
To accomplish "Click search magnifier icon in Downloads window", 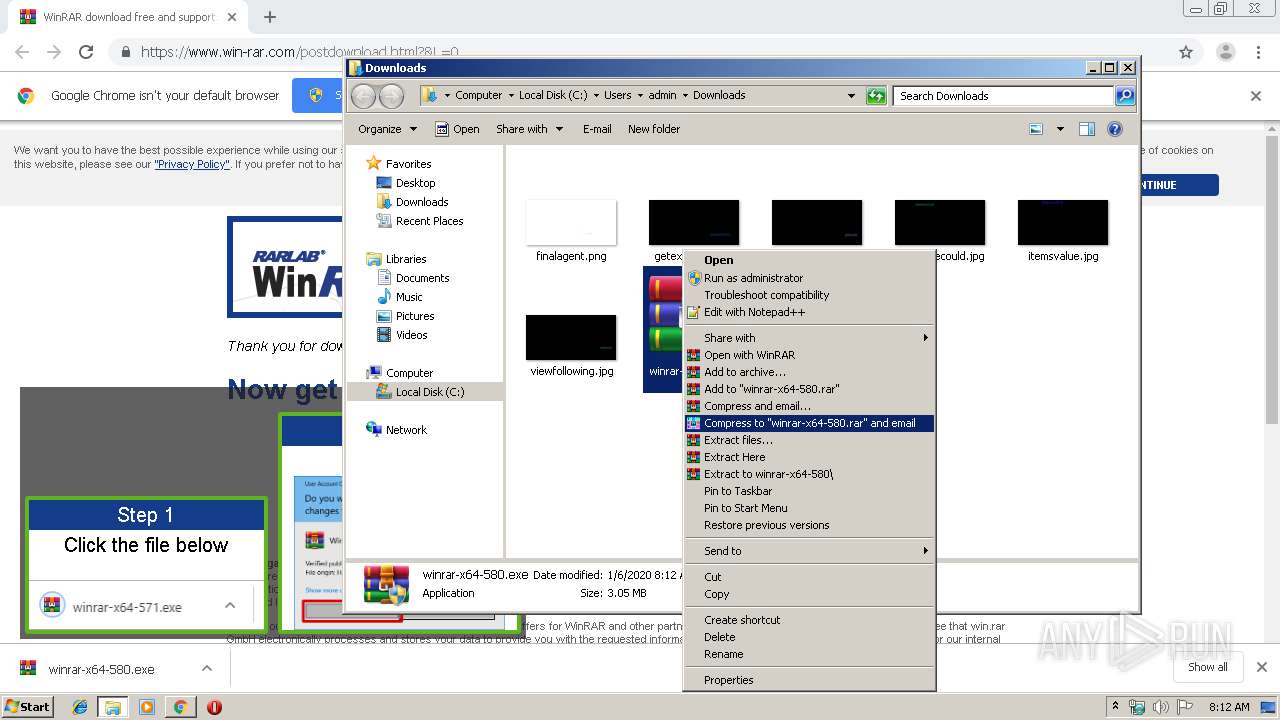I will [x=1125, y=96].
